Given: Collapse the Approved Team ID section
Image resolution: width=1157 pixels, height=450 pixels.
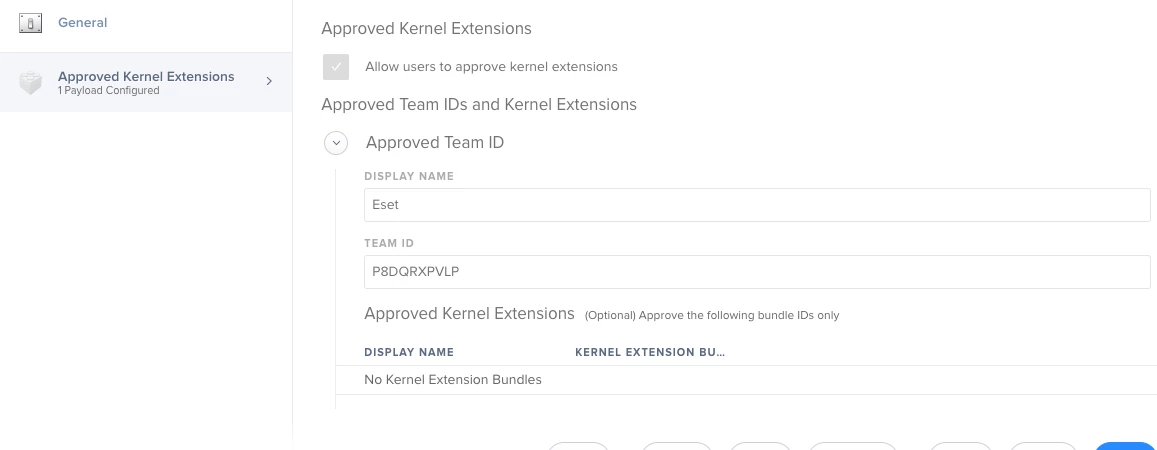Looking at the screenshot, I should coord(336,142).
